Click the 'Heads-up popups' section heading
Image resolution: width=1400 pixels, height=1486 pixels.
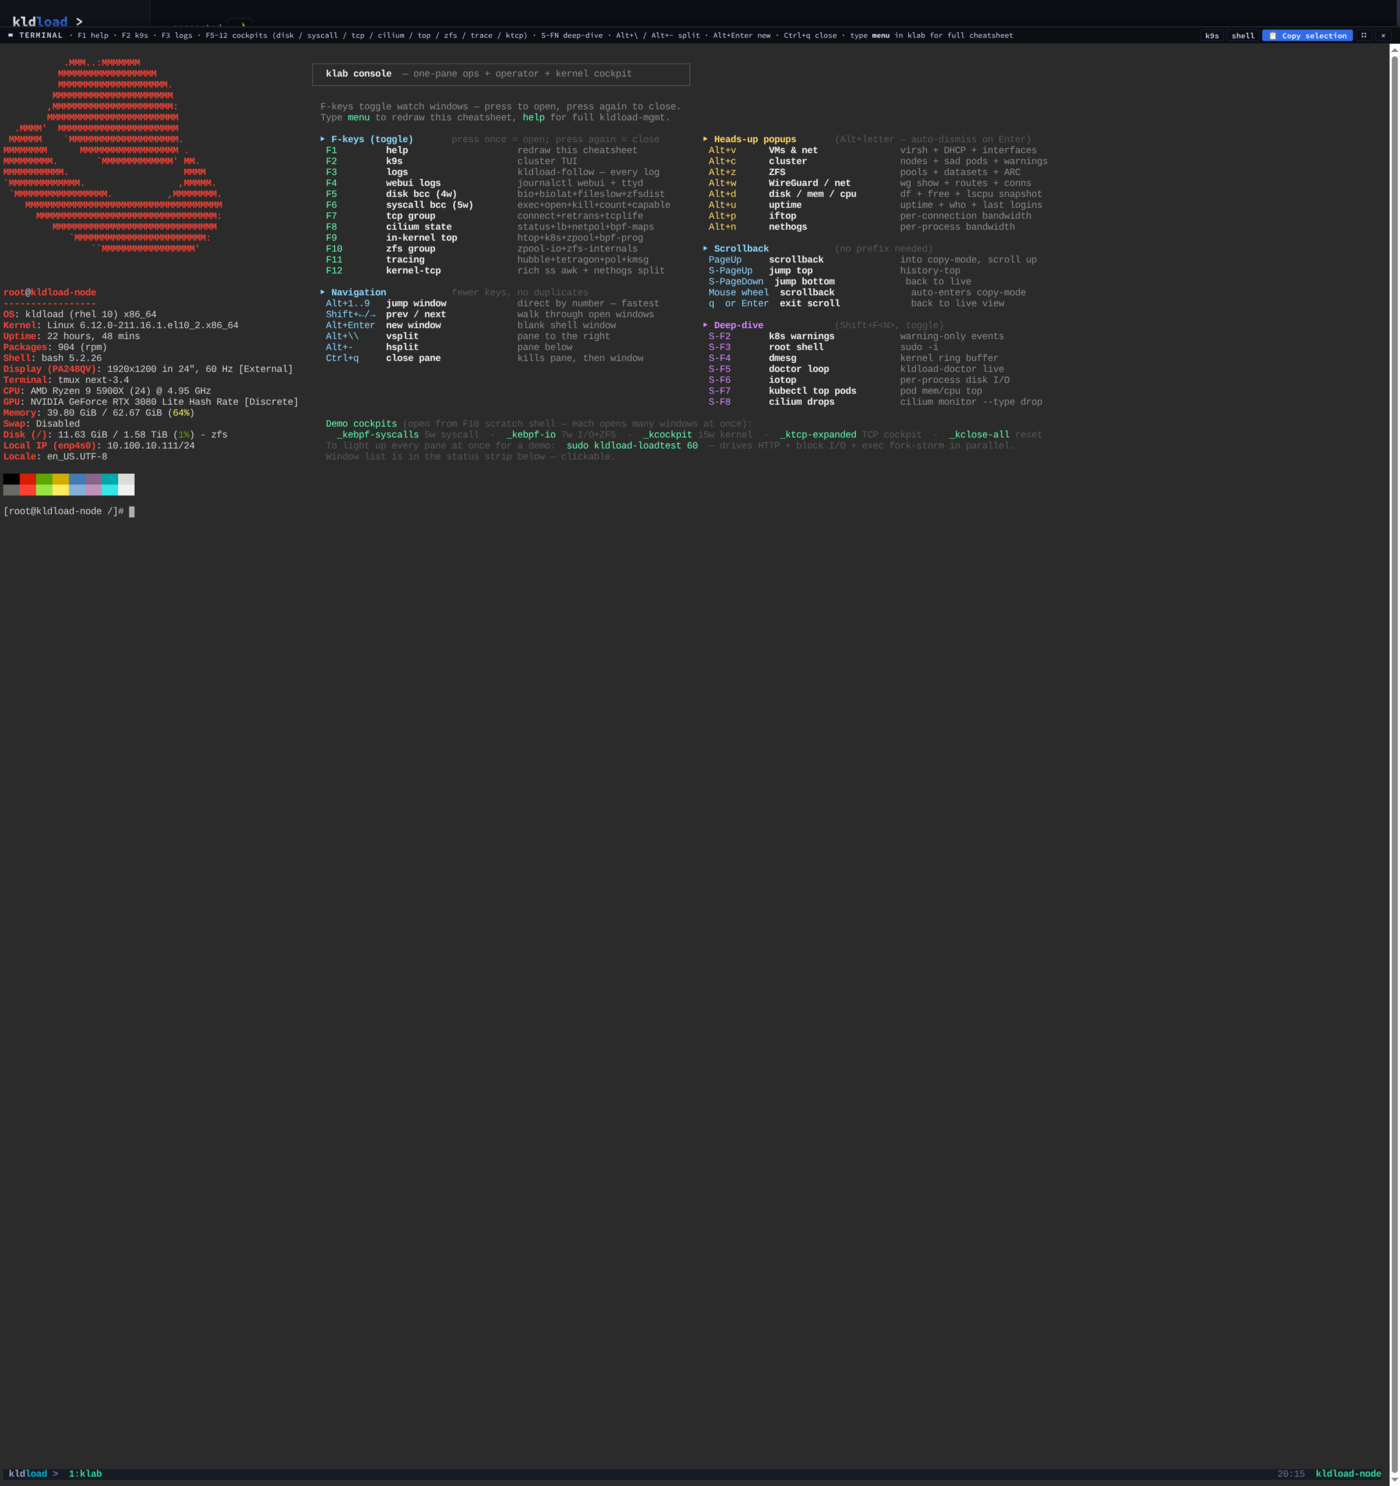(755, 139)
